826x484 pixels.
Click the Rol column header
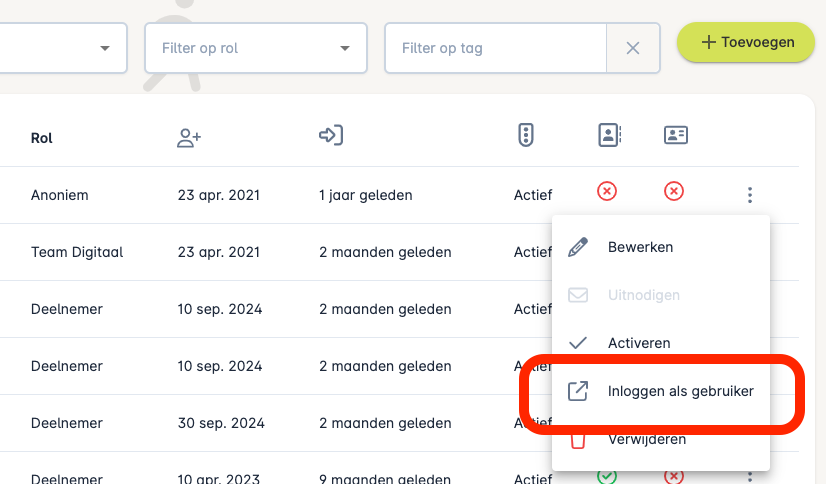(x=42, y=138)
